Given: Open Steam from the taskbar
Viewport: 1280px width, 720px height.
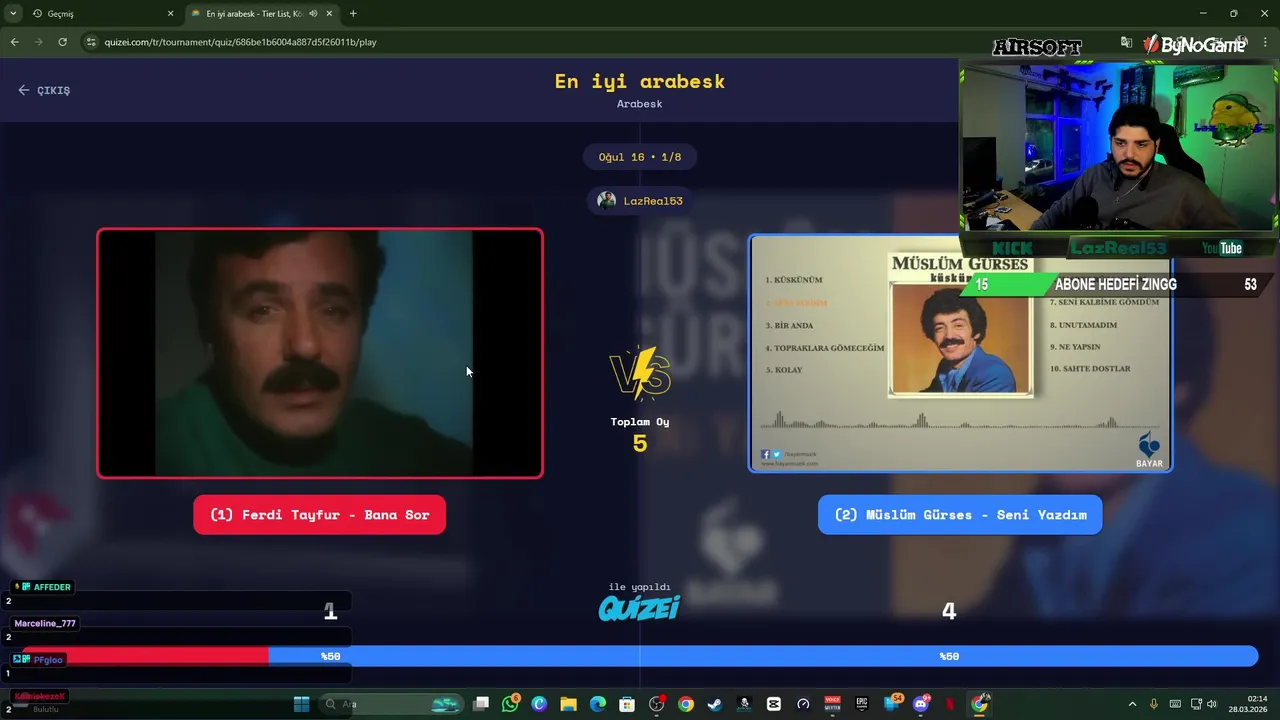Looking at the screenshot, I should 714,704.
